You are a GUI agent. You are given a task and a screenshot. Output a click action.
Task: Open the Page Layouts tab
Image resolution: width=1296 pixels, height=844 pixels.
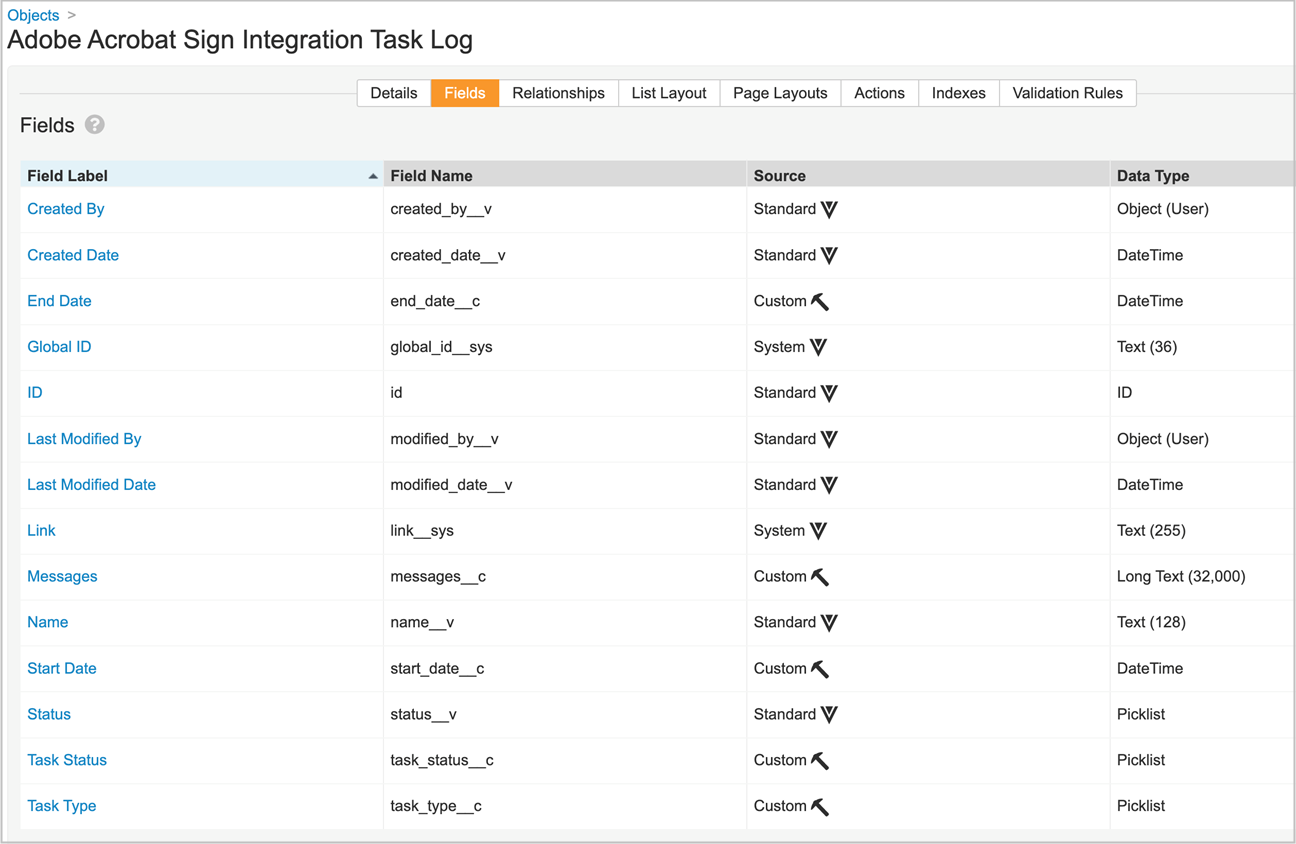(x=780, y=93)
